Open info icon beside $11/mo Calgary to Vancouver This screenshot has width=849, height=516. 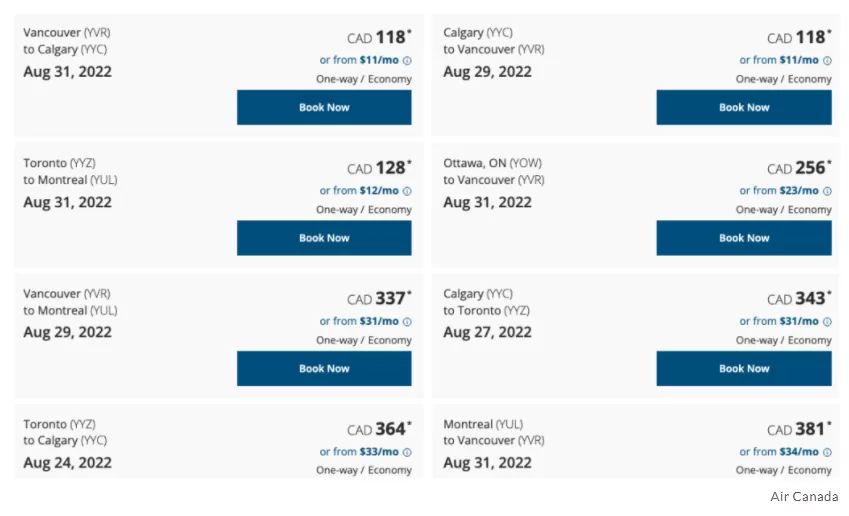(x=827, y=61)
